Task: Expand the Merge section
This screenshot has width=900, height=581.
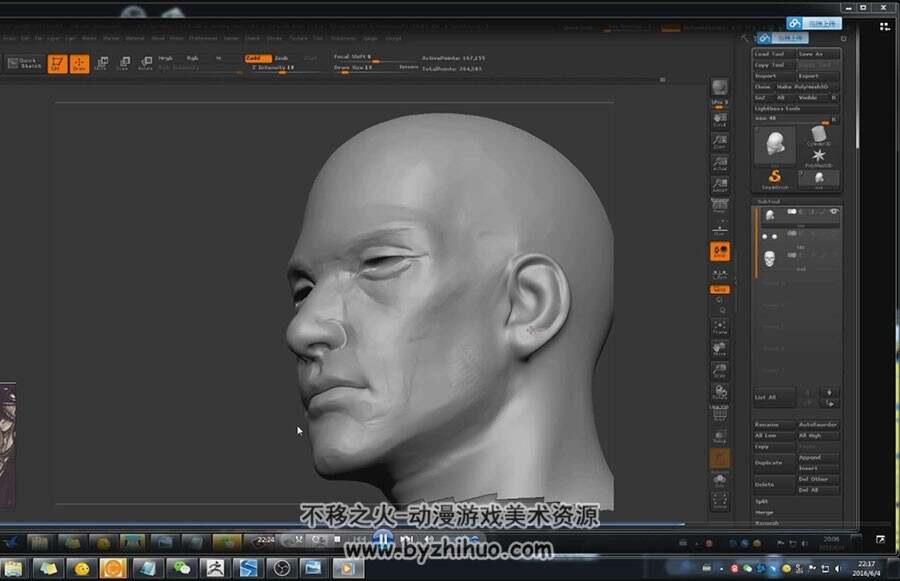Action: click(764, 513)
